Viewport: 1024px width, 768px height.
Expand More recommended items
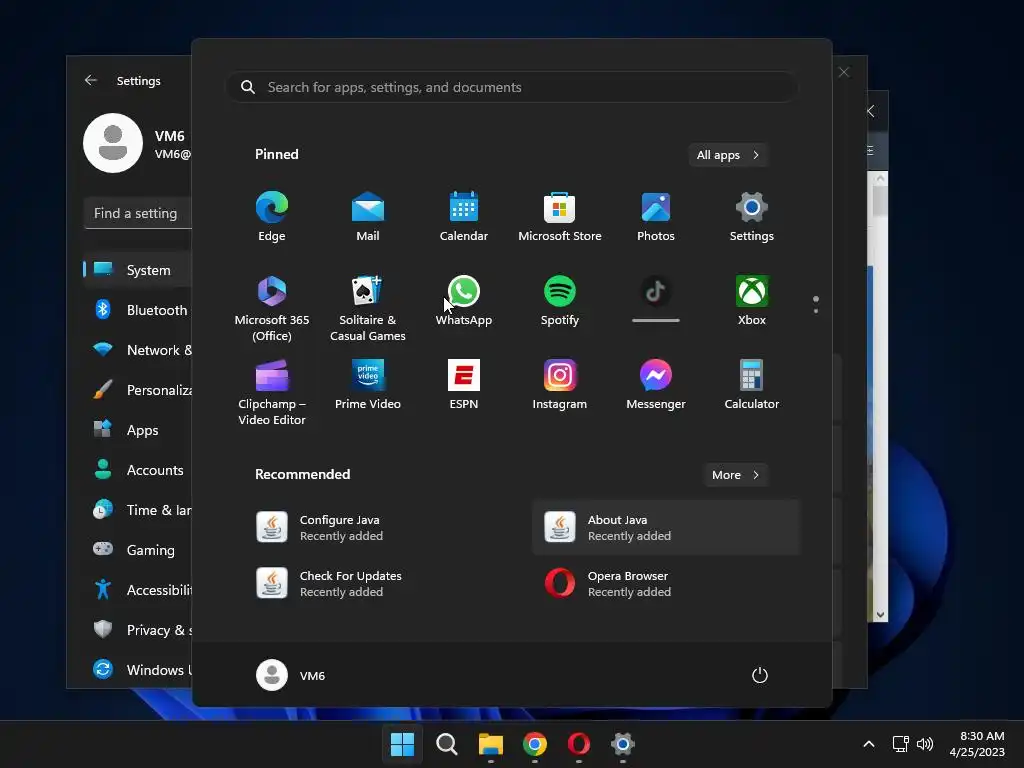pyautogui.click(x=735, y=475)
